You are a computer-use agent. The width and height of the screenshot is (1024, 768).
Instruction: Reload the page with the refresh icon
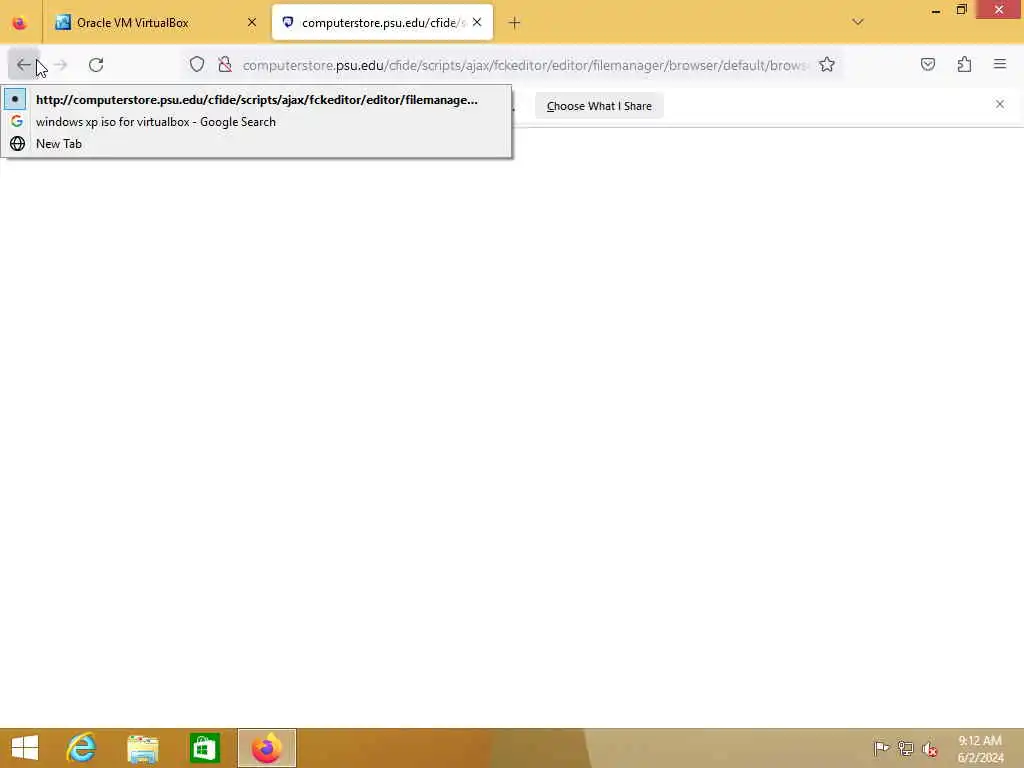click(x=96, y=65)
